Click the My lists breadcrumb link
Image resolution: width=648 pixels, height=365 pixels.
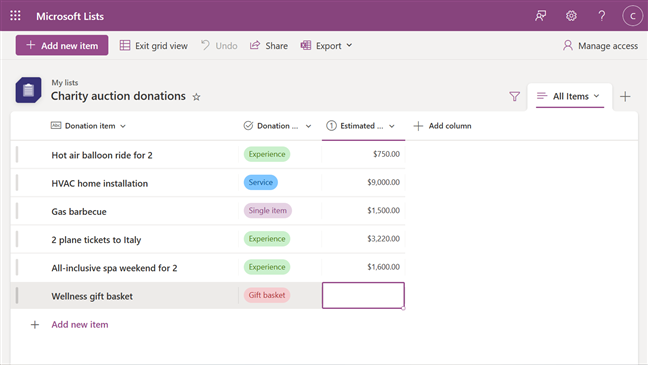click(65, 83)
